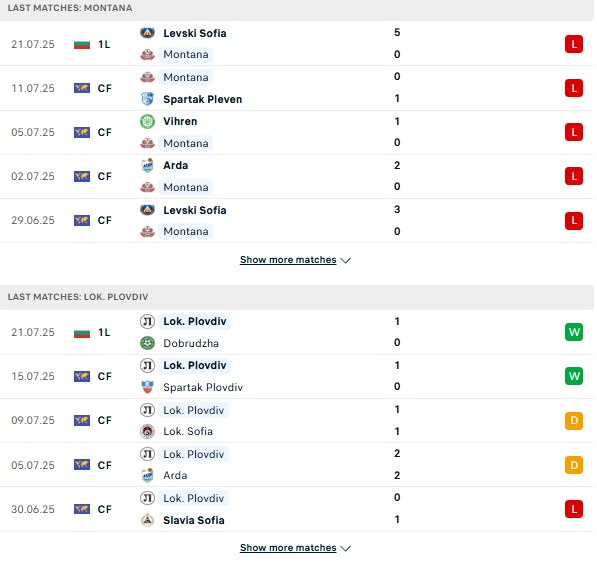Click the Spartak Pleven team logo
Viewport: 597px width, 572px height.
[x=147, y=99]
